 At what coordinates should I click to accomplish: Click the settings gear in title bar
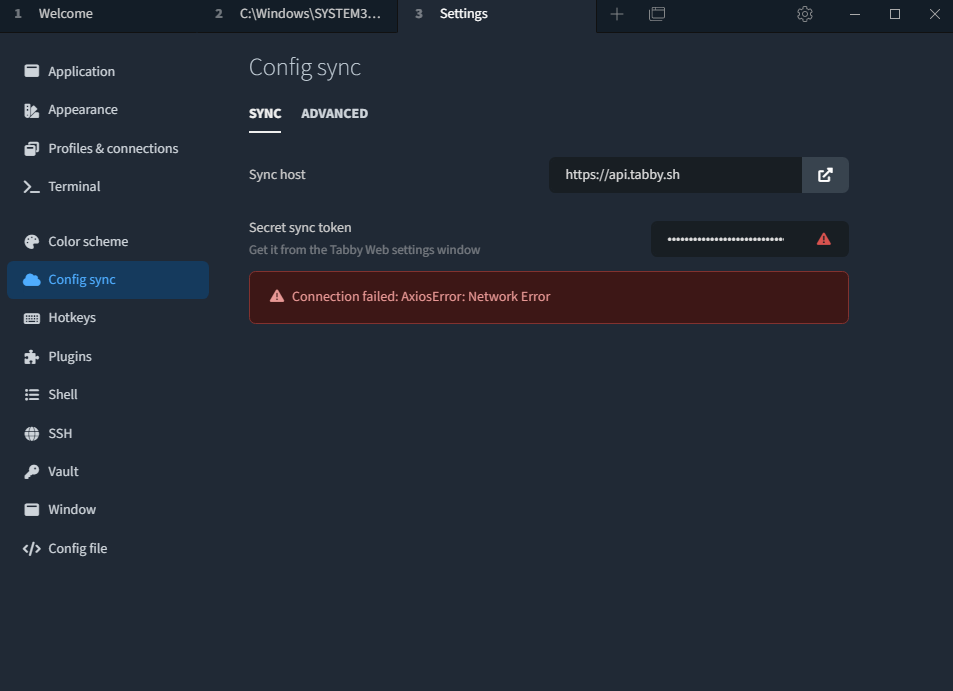(805, 14)
